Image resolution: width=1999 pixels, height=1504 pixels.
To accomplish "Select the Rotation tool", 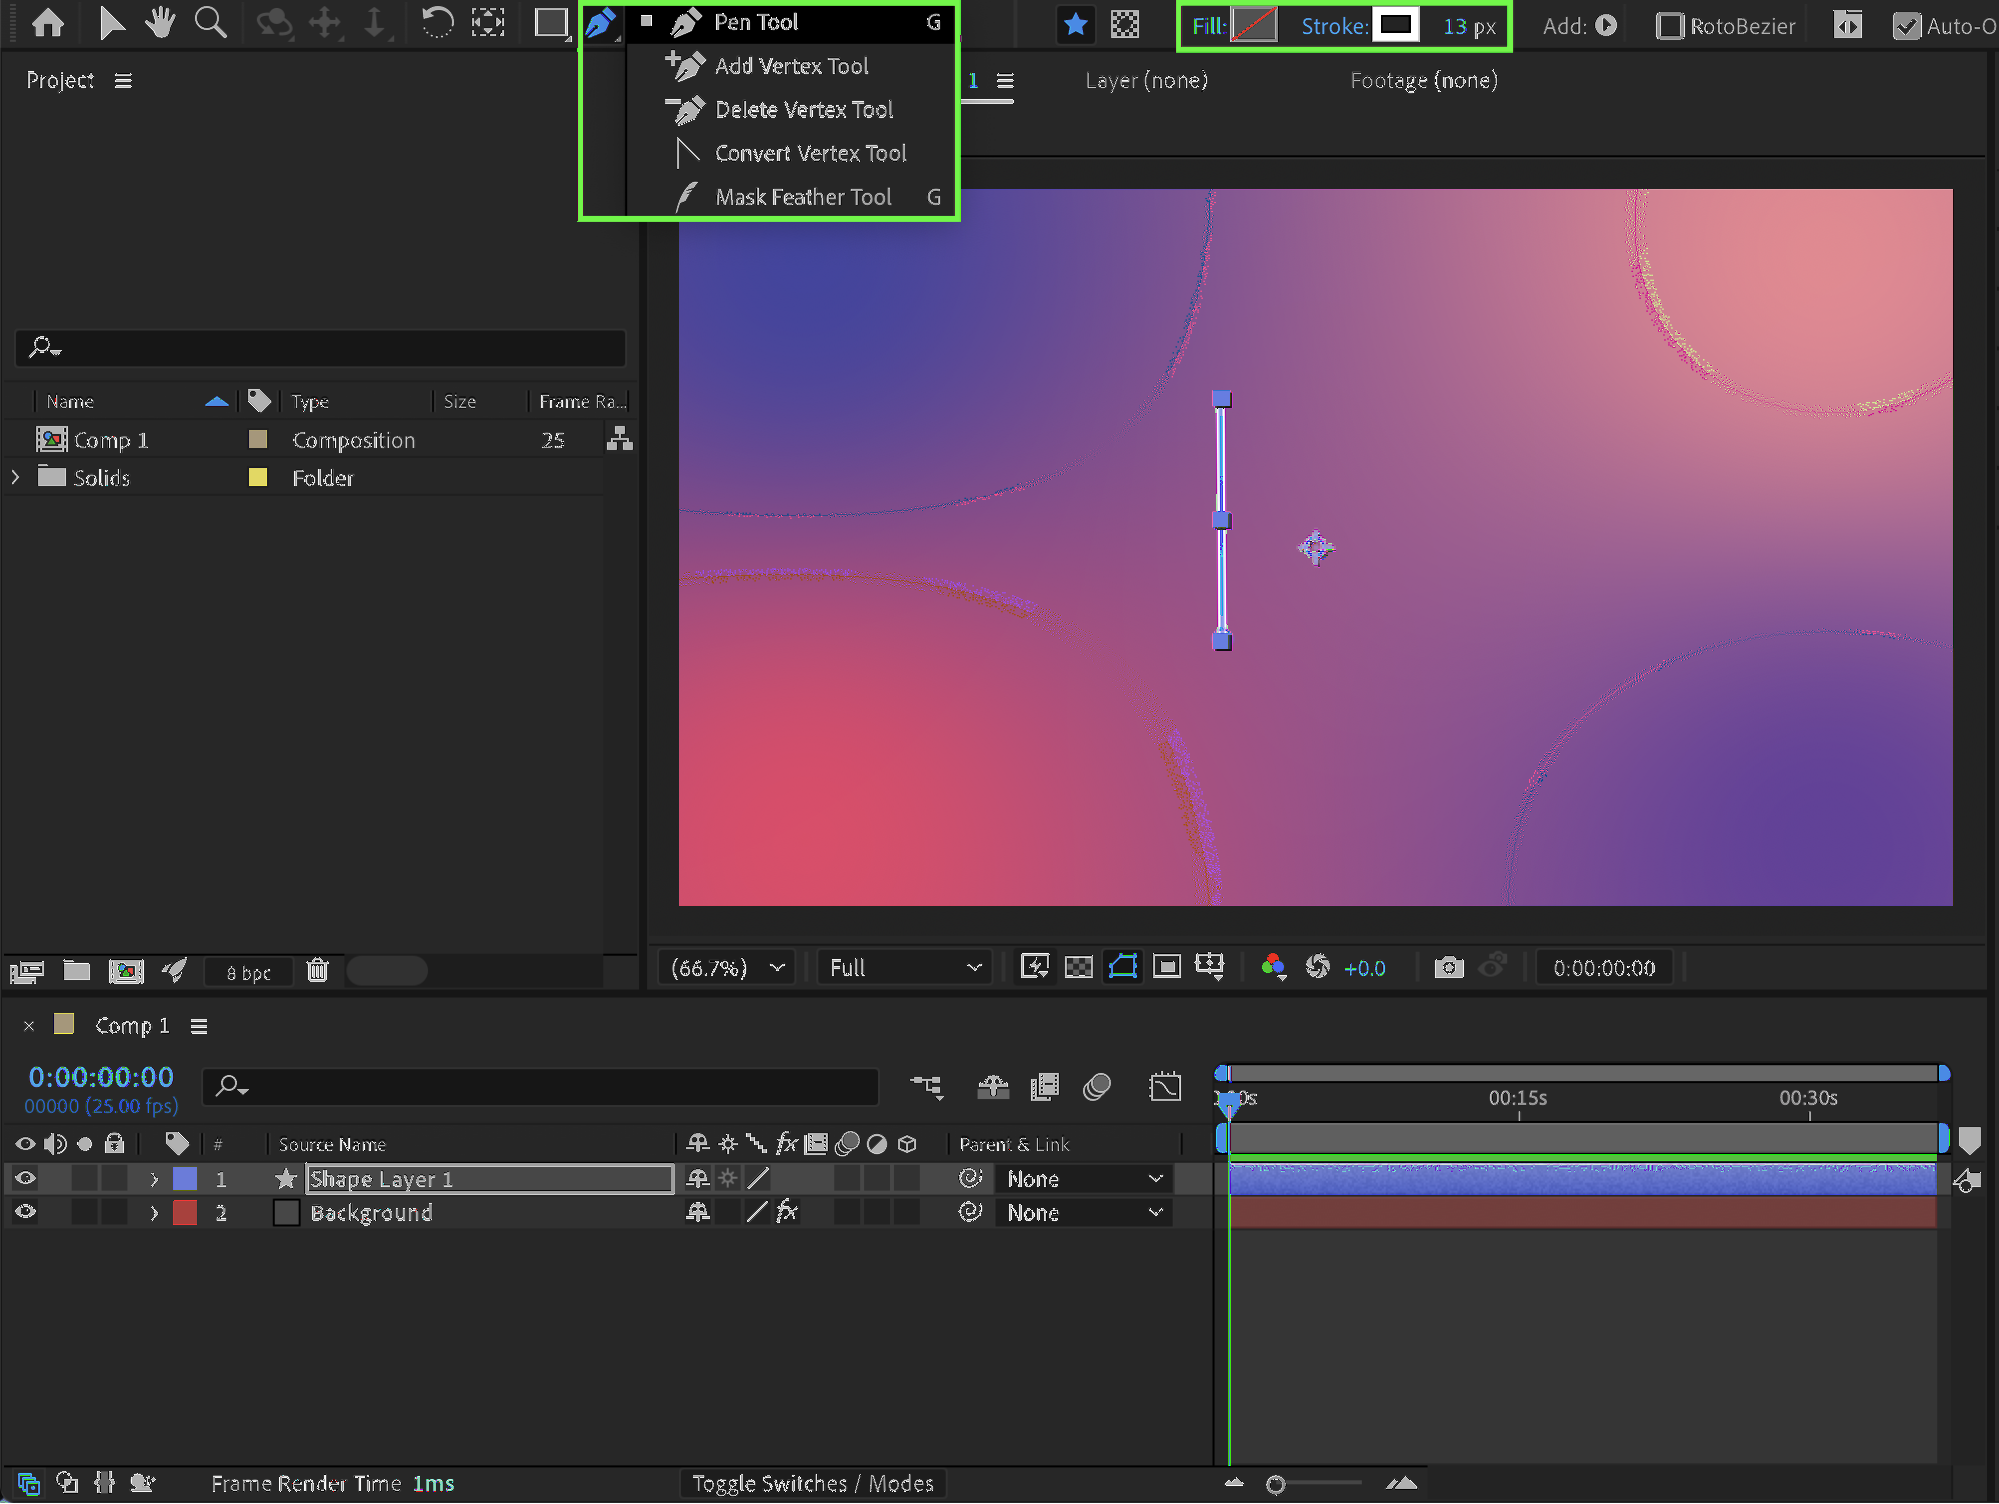I will click(436, 22).
